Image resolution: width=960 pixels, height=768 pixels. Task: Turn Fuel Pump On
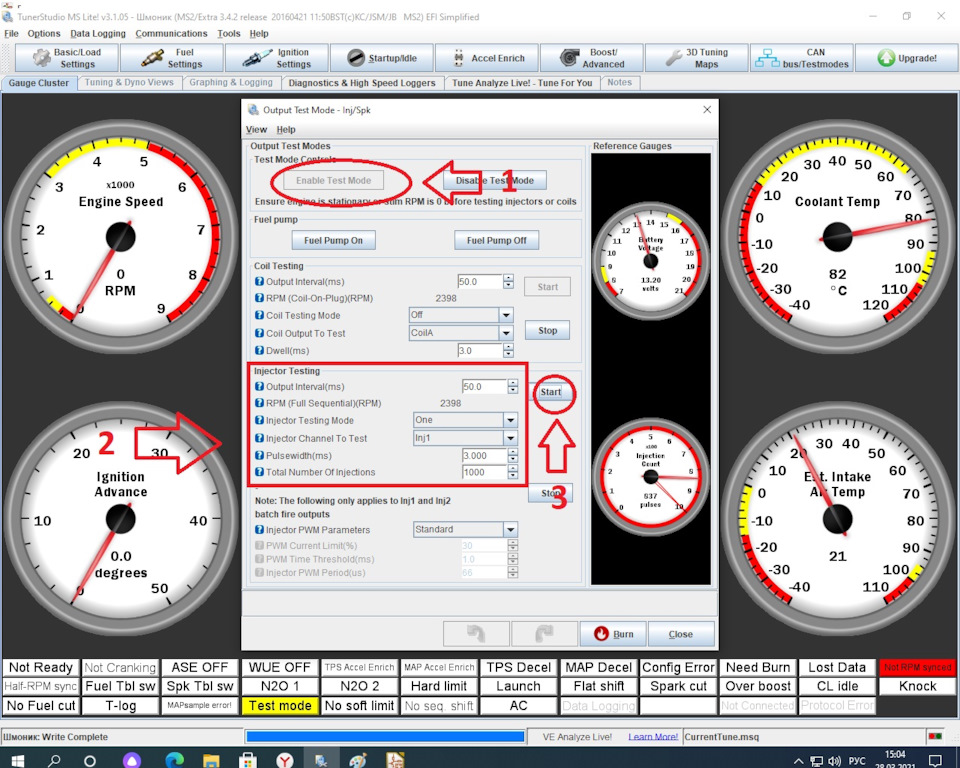tap(334, 241)
